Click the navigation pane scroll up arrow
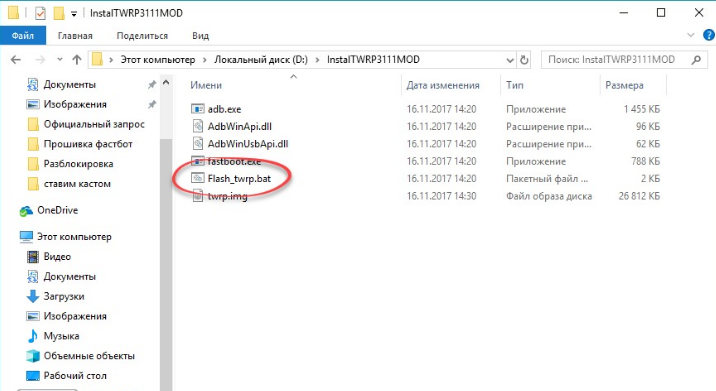 166,83
